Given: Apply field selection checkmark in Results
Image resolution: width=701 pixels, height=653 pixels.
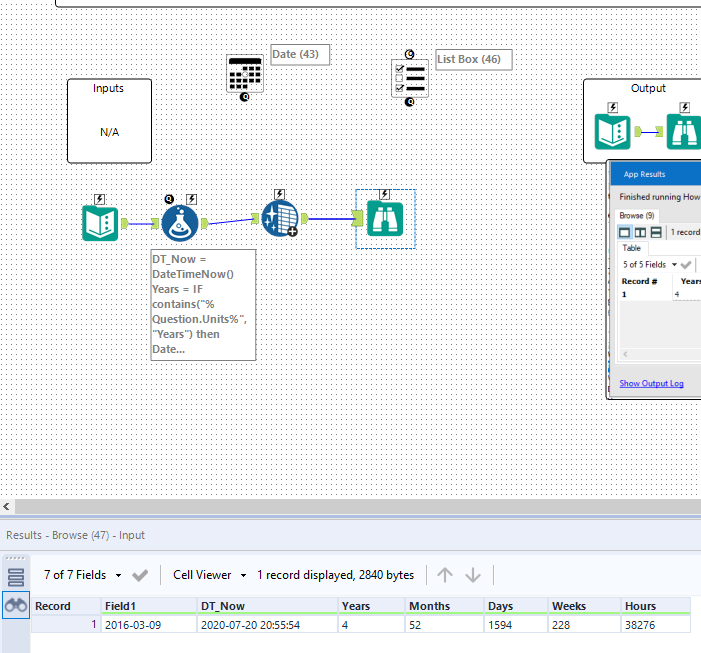Looking at the screenshot, I should pos(140,575).
